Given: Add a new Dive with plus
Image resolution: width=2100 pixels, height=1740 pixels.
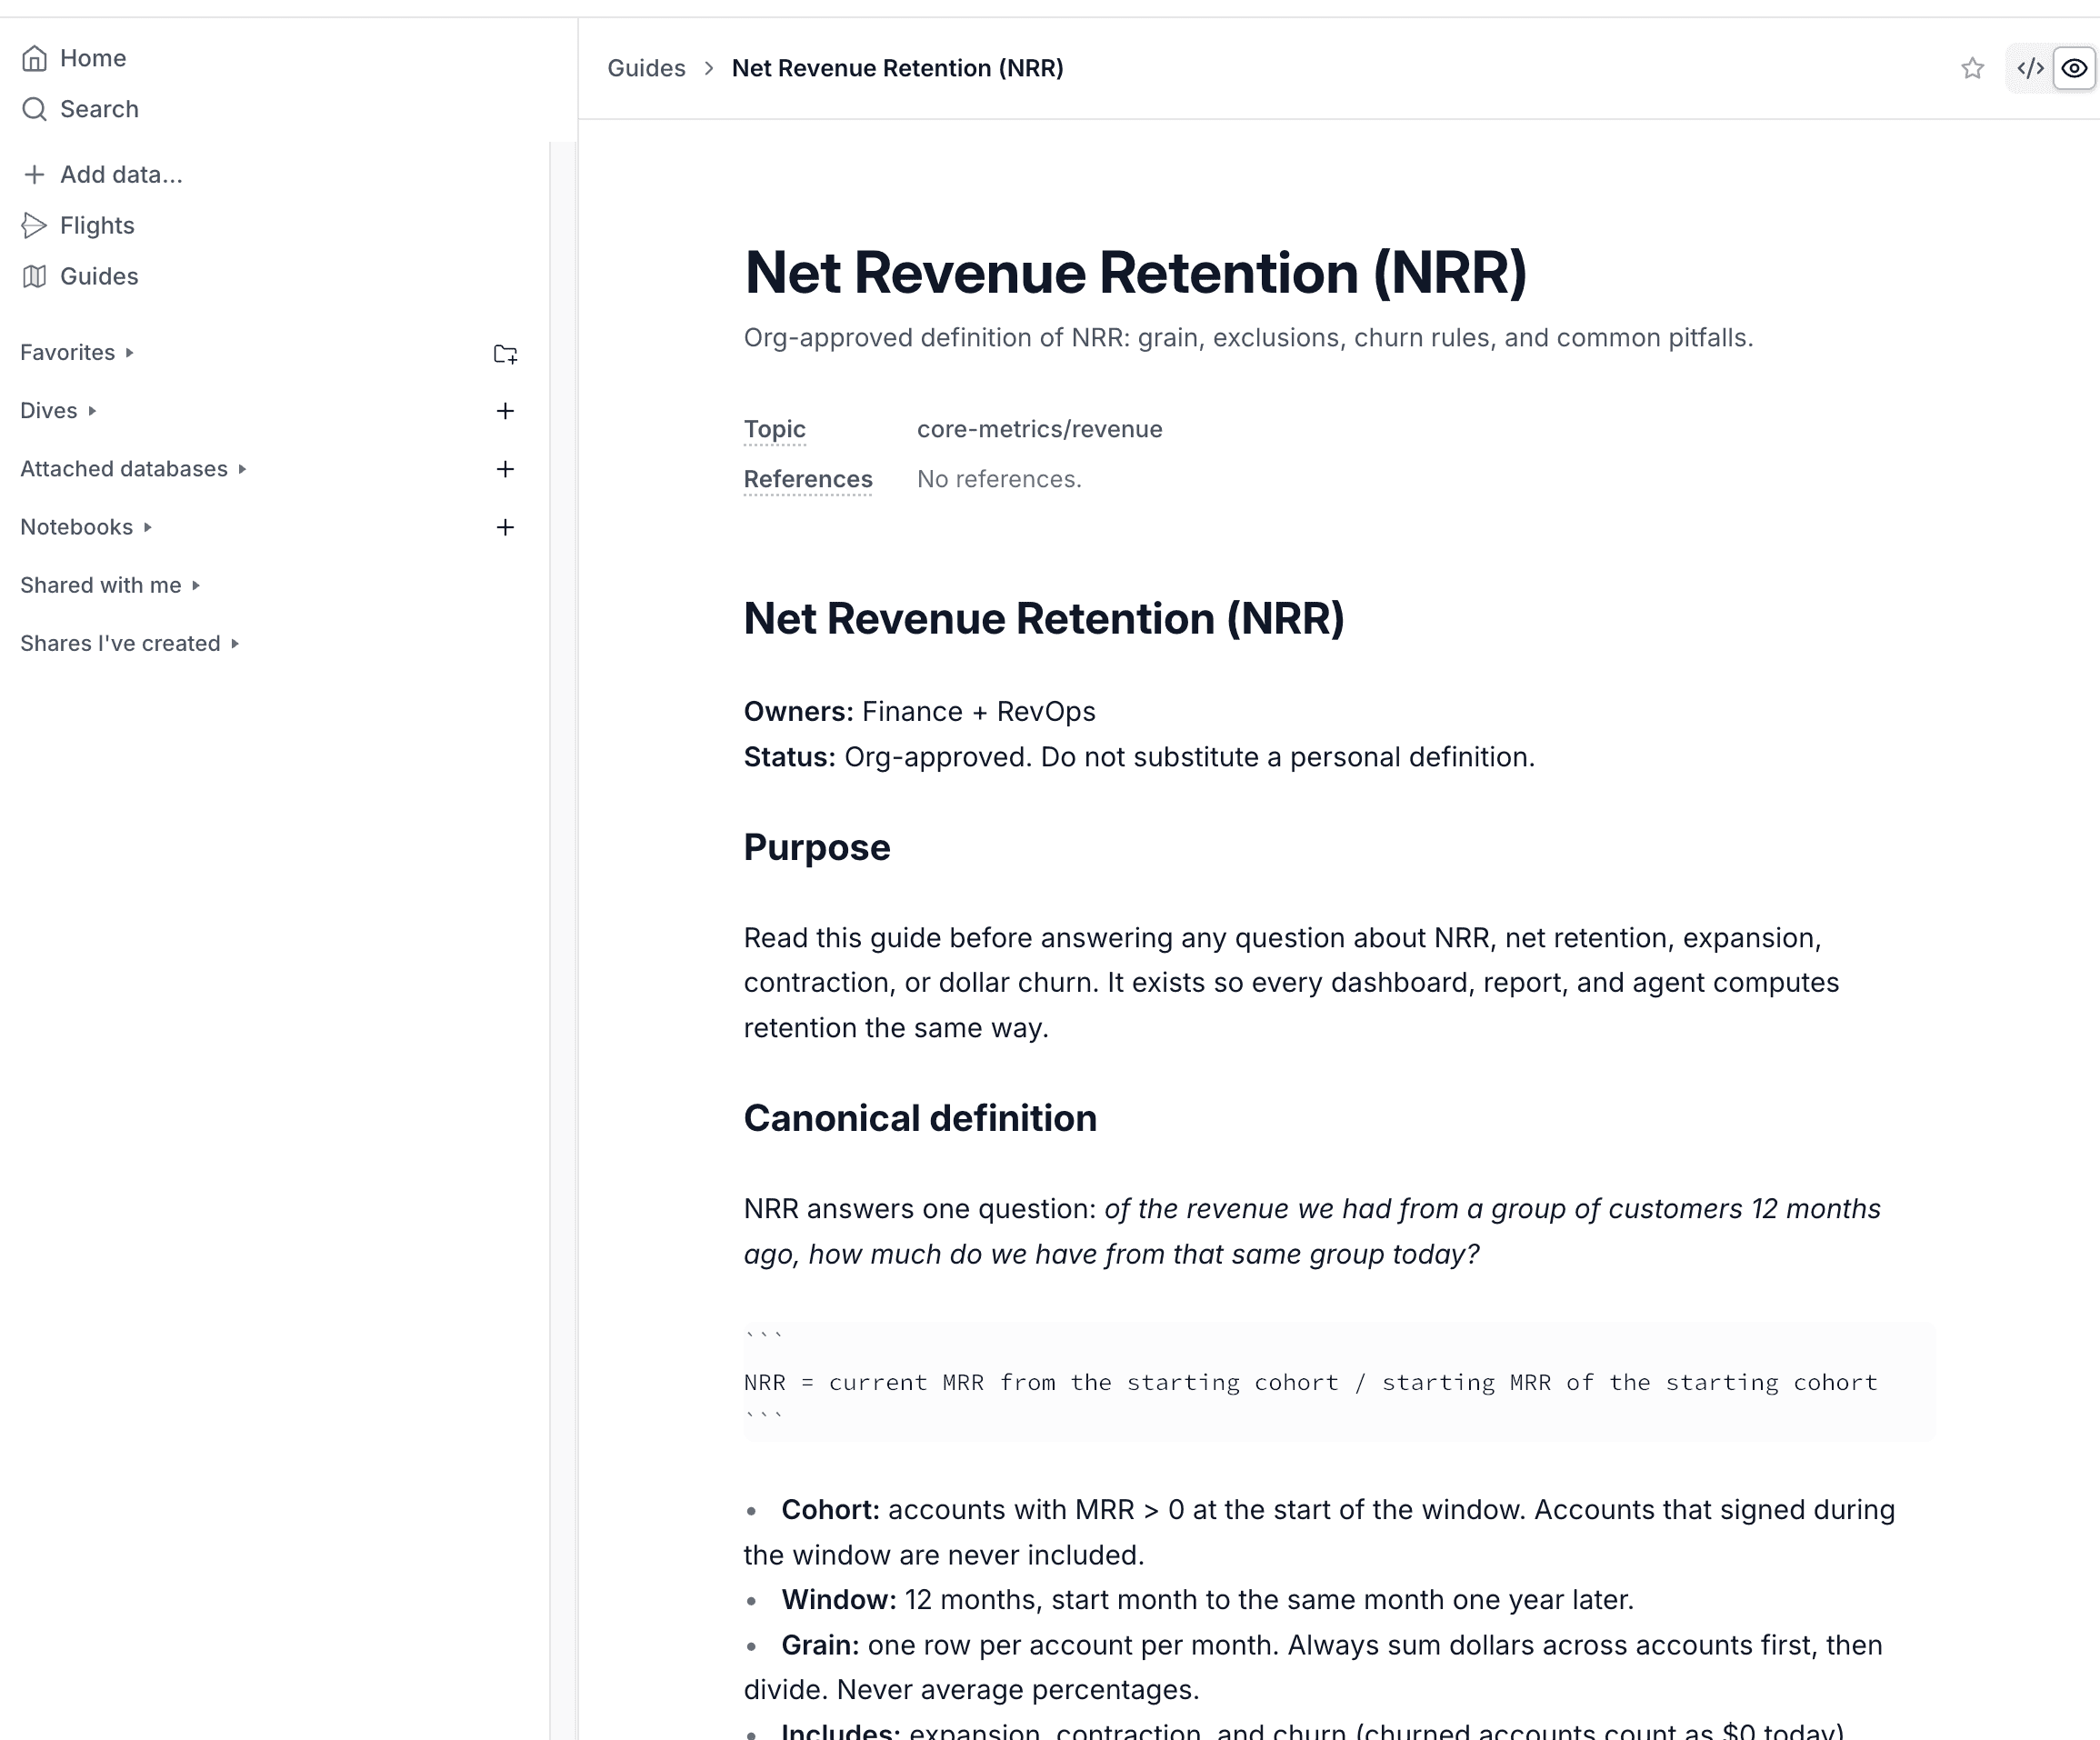Looking at the screenshot, I should (x=505, y=411).
